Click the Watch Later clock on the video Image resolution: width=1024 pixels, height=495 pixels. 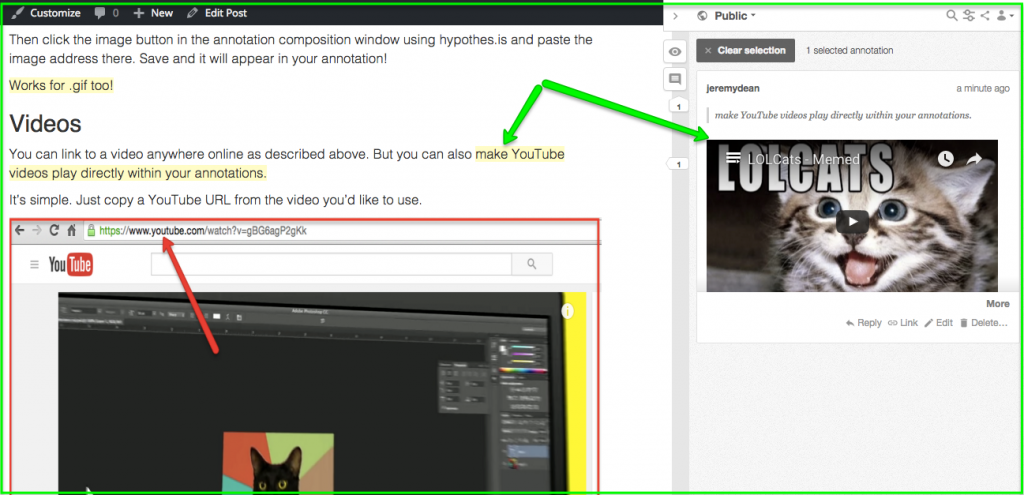(946, 158)
